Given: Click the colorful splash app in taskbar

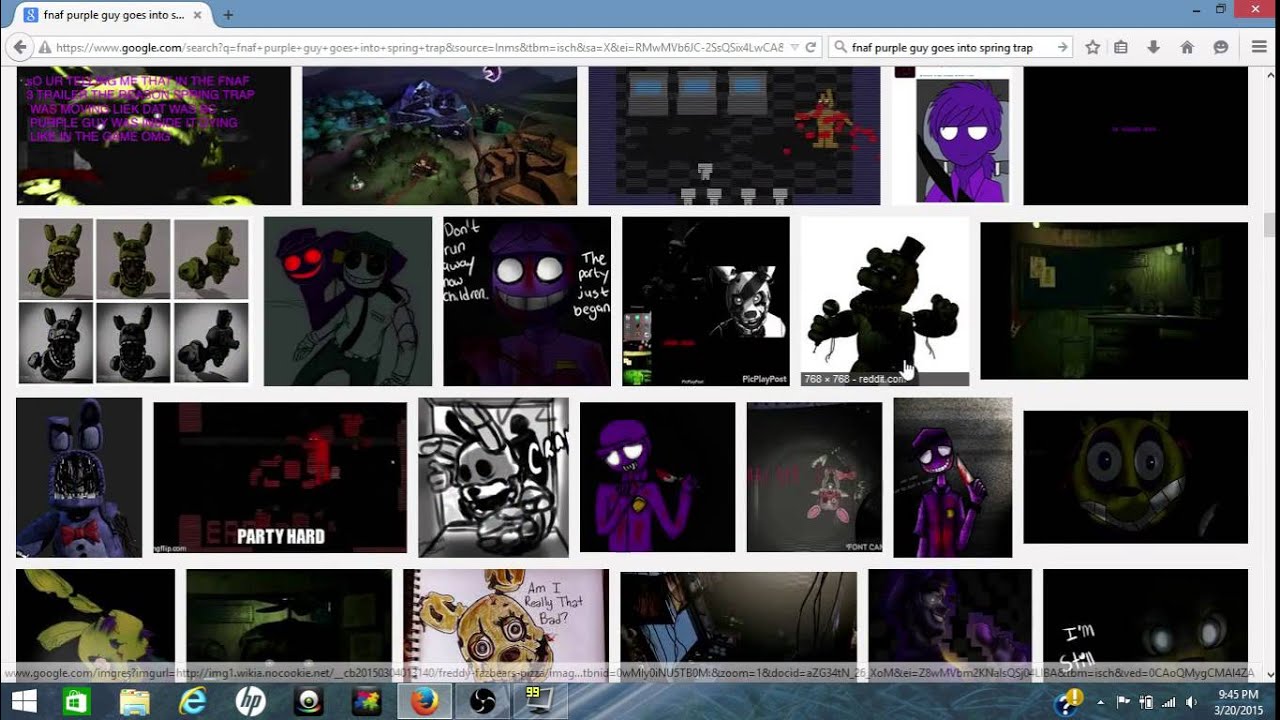Looking at the screenshot, I should click(367, 702).
